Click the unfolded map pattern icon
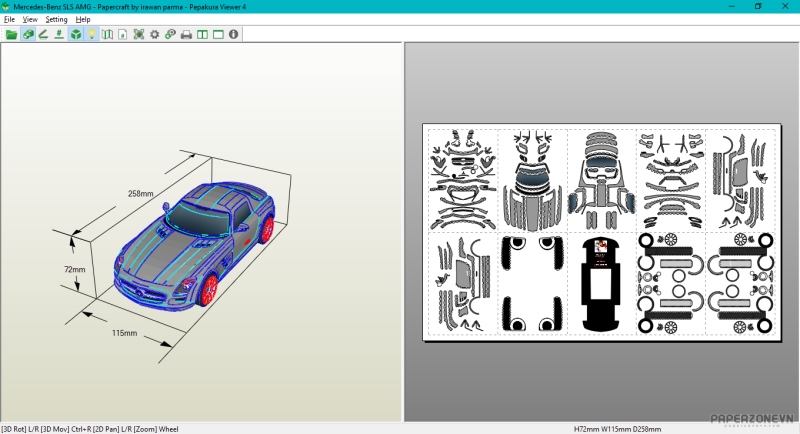This screenshot has height=434, width=800. pyautogui.click(x=107, y=34)
